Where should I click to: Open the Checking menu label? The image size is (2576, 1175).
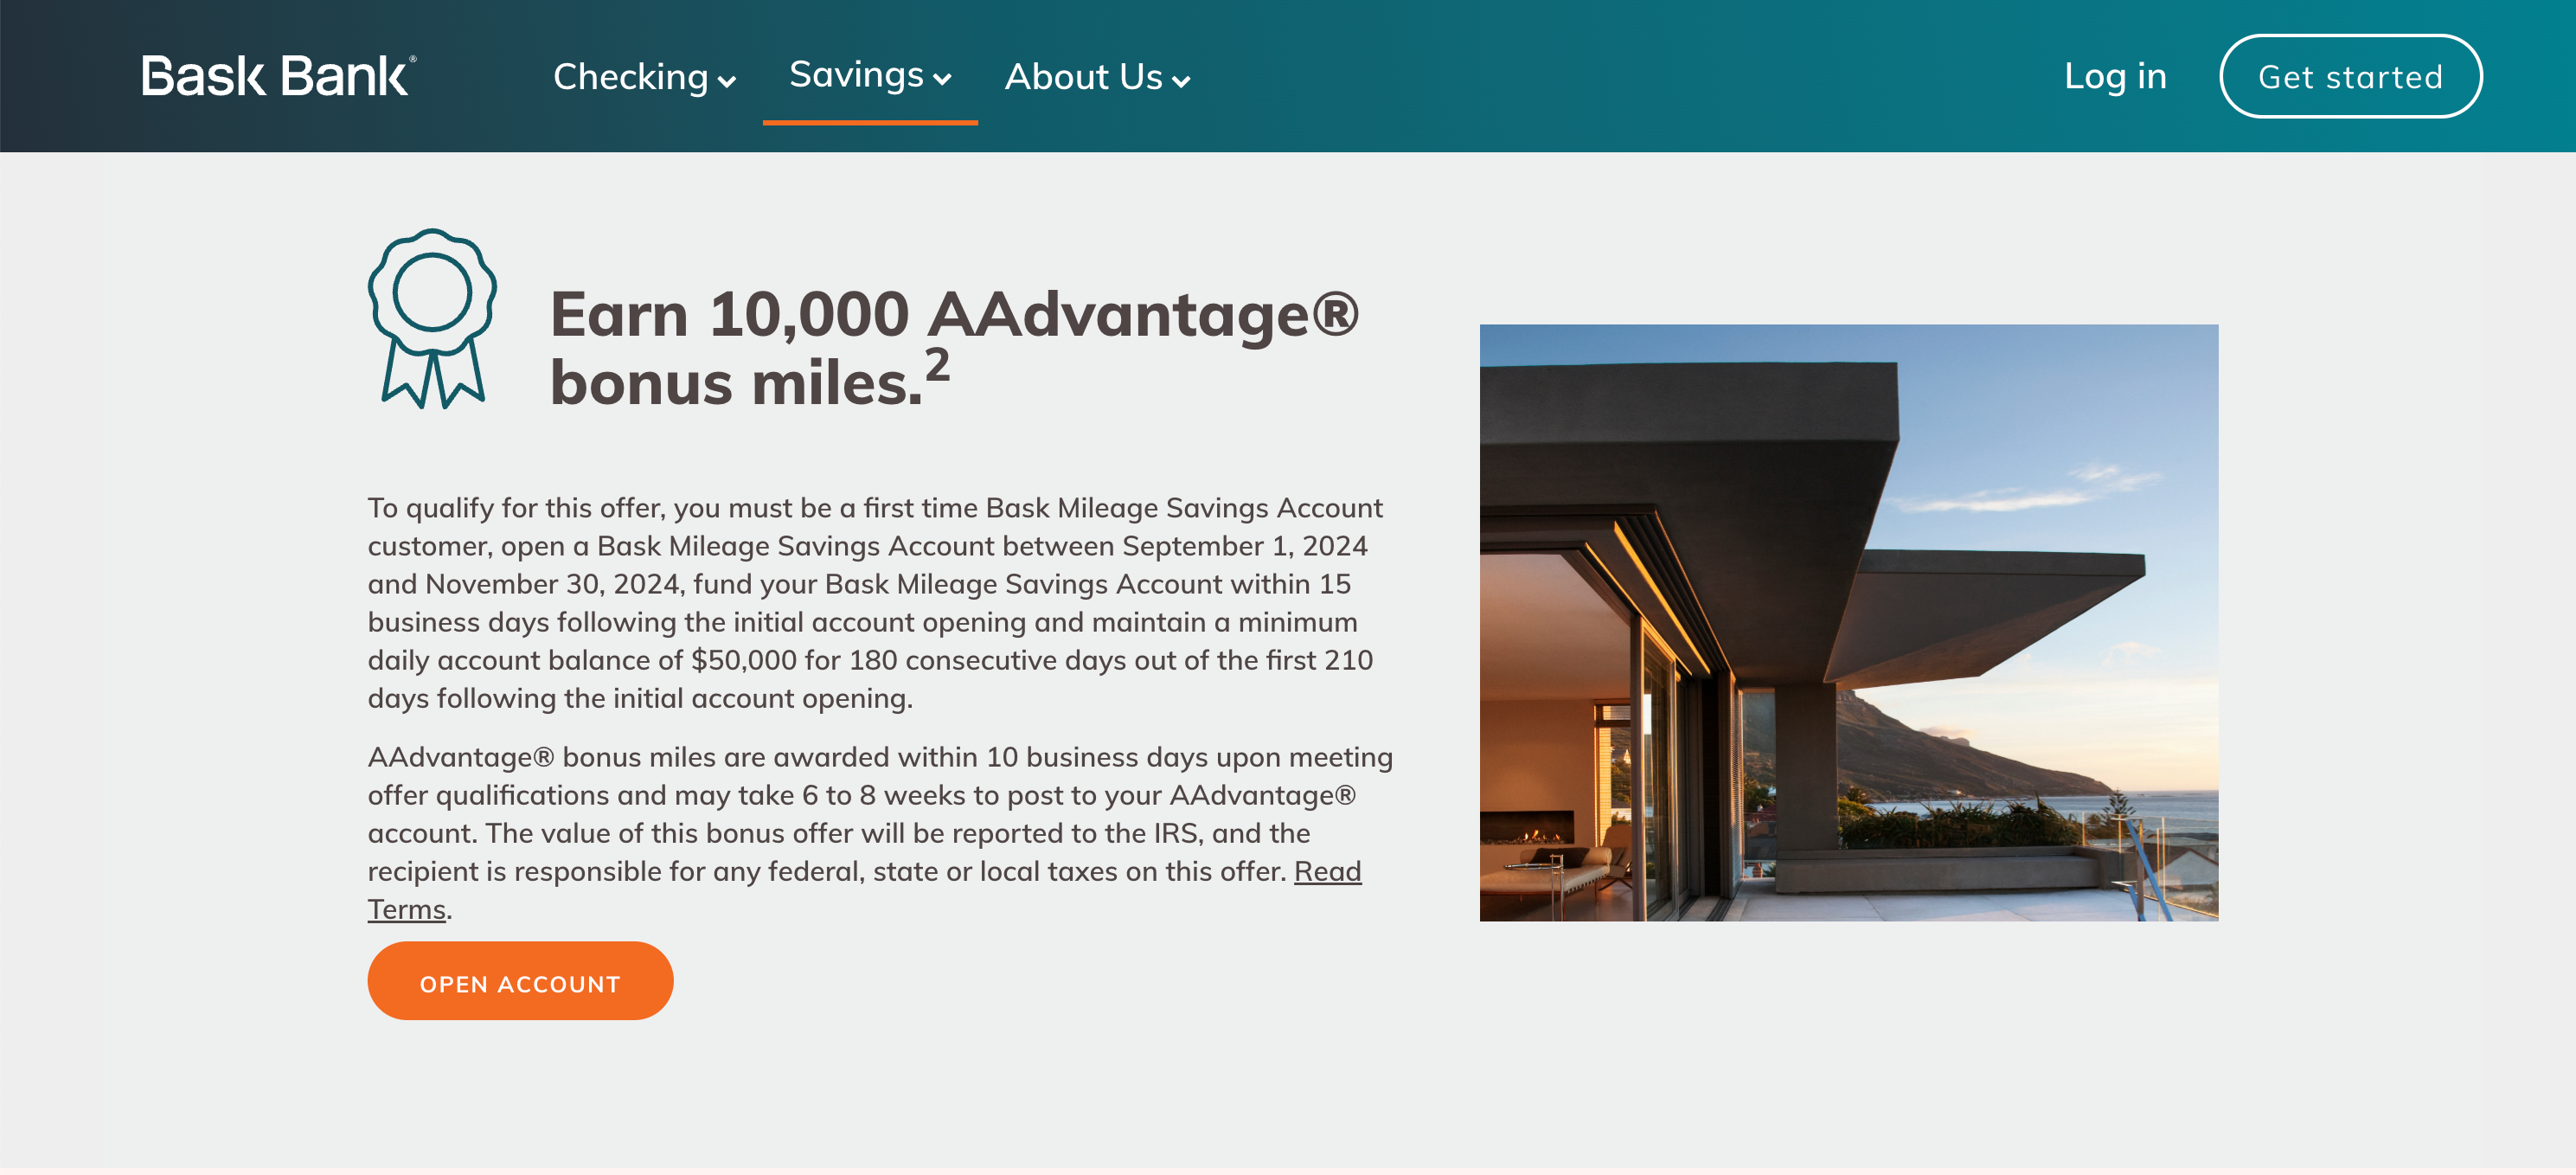[630, 77]
